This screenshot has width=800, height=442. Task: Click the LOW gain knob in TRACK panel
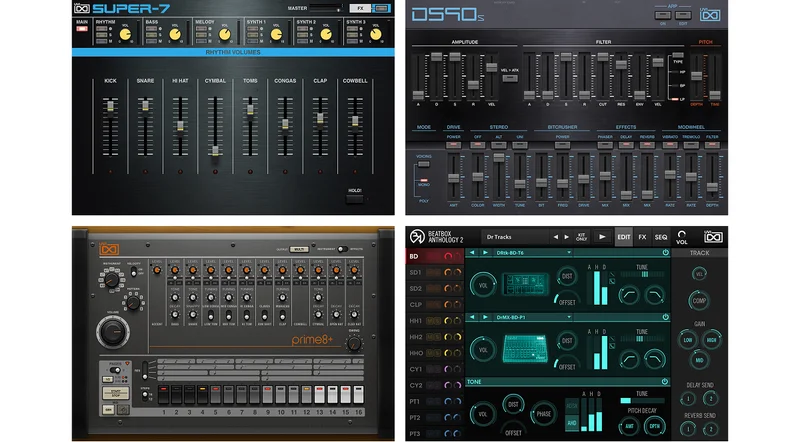[x=688, y=339]
